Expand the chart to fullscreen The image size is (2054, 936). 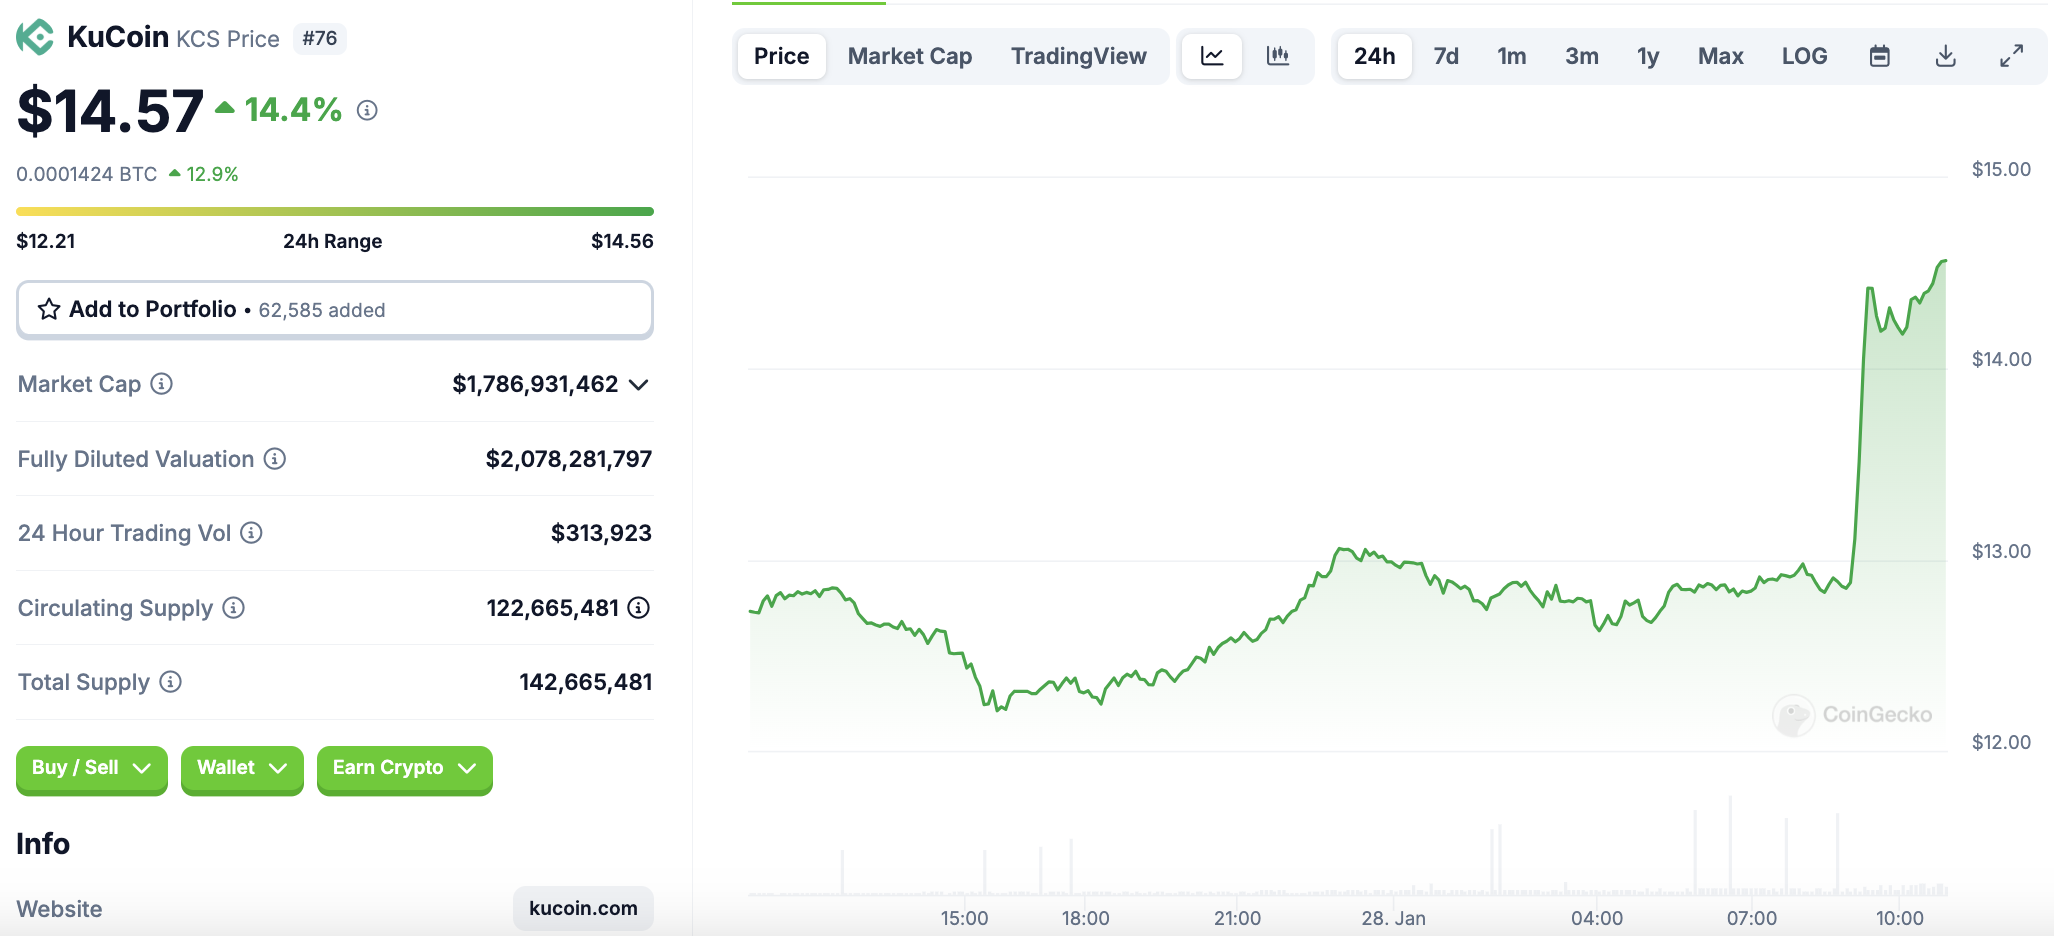(2011, 56)
